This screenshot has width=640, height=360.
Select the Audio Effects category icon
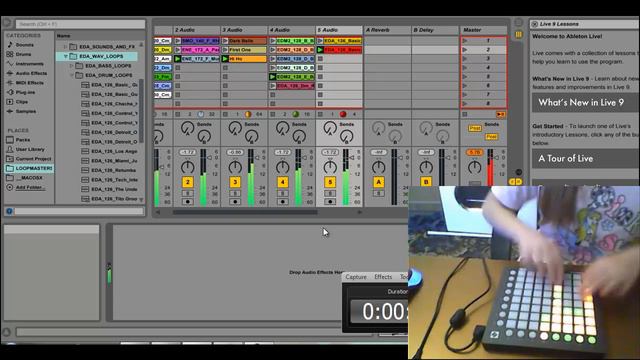pyautogui.click(x=10, y=73)
